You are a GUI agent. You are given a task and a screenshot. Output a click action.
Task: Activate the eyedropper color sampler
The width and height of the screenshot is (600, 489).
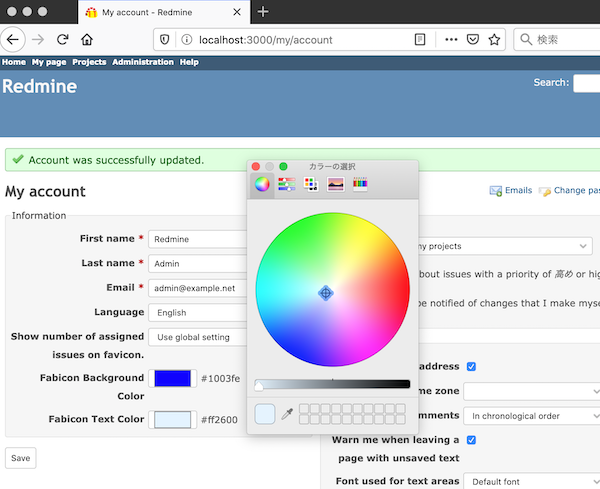[x=287, y=414]
